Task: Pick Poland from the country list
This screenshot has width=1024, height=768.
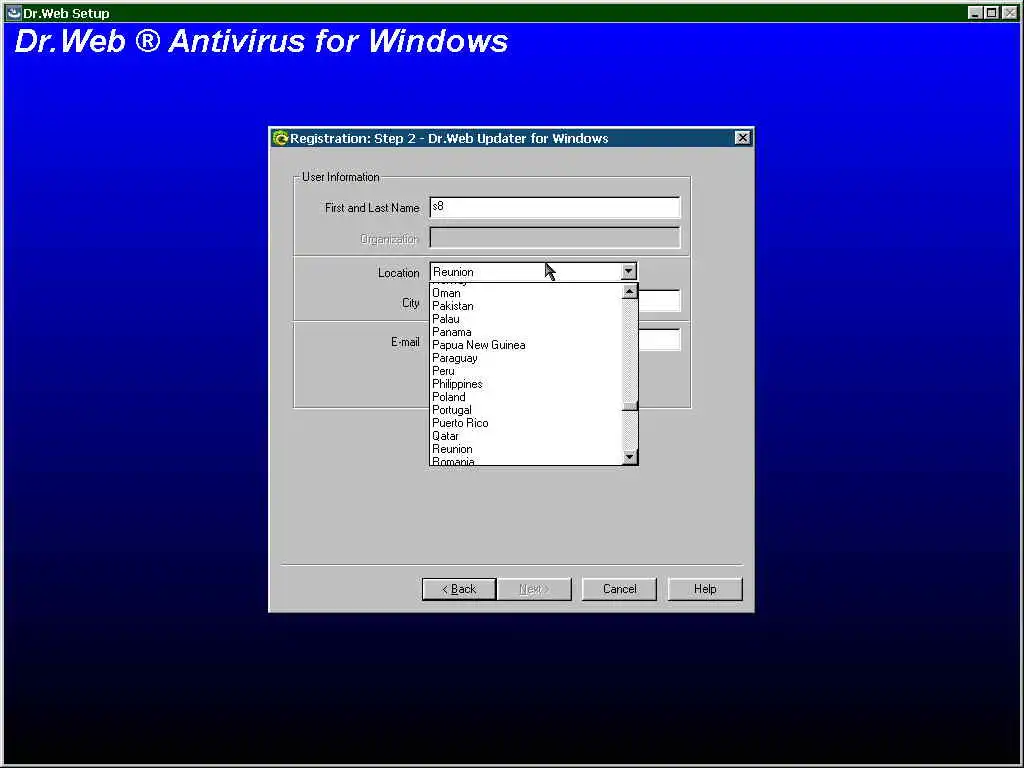Action: tap(526, 397)
